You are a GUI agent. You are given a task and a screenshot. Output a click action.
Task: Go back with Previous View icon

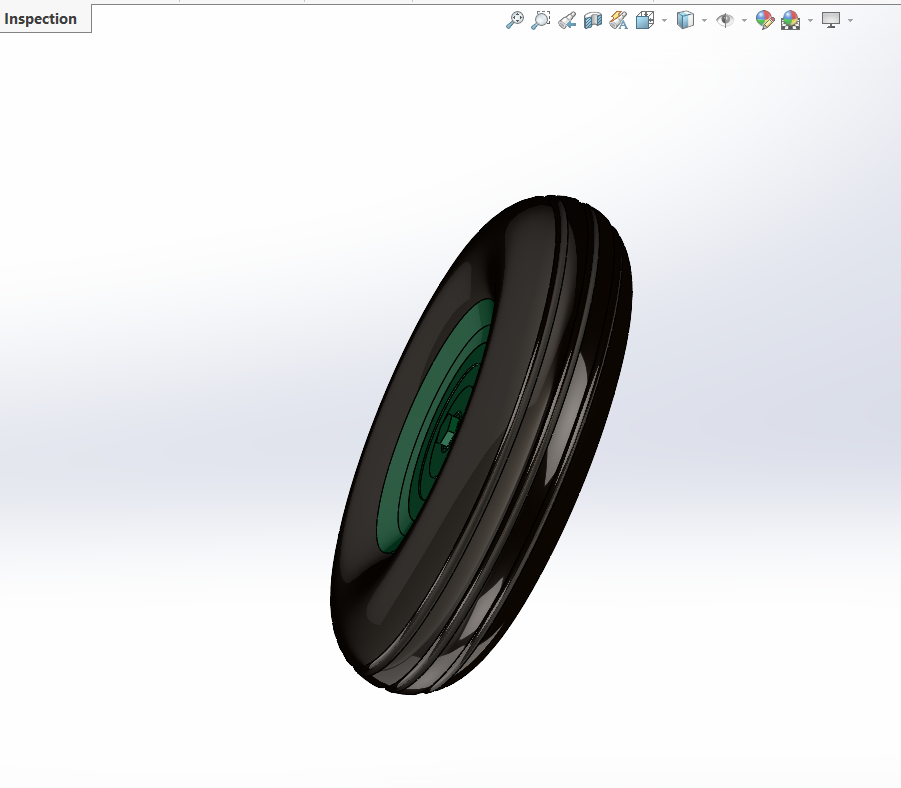(x=567, y=20)
